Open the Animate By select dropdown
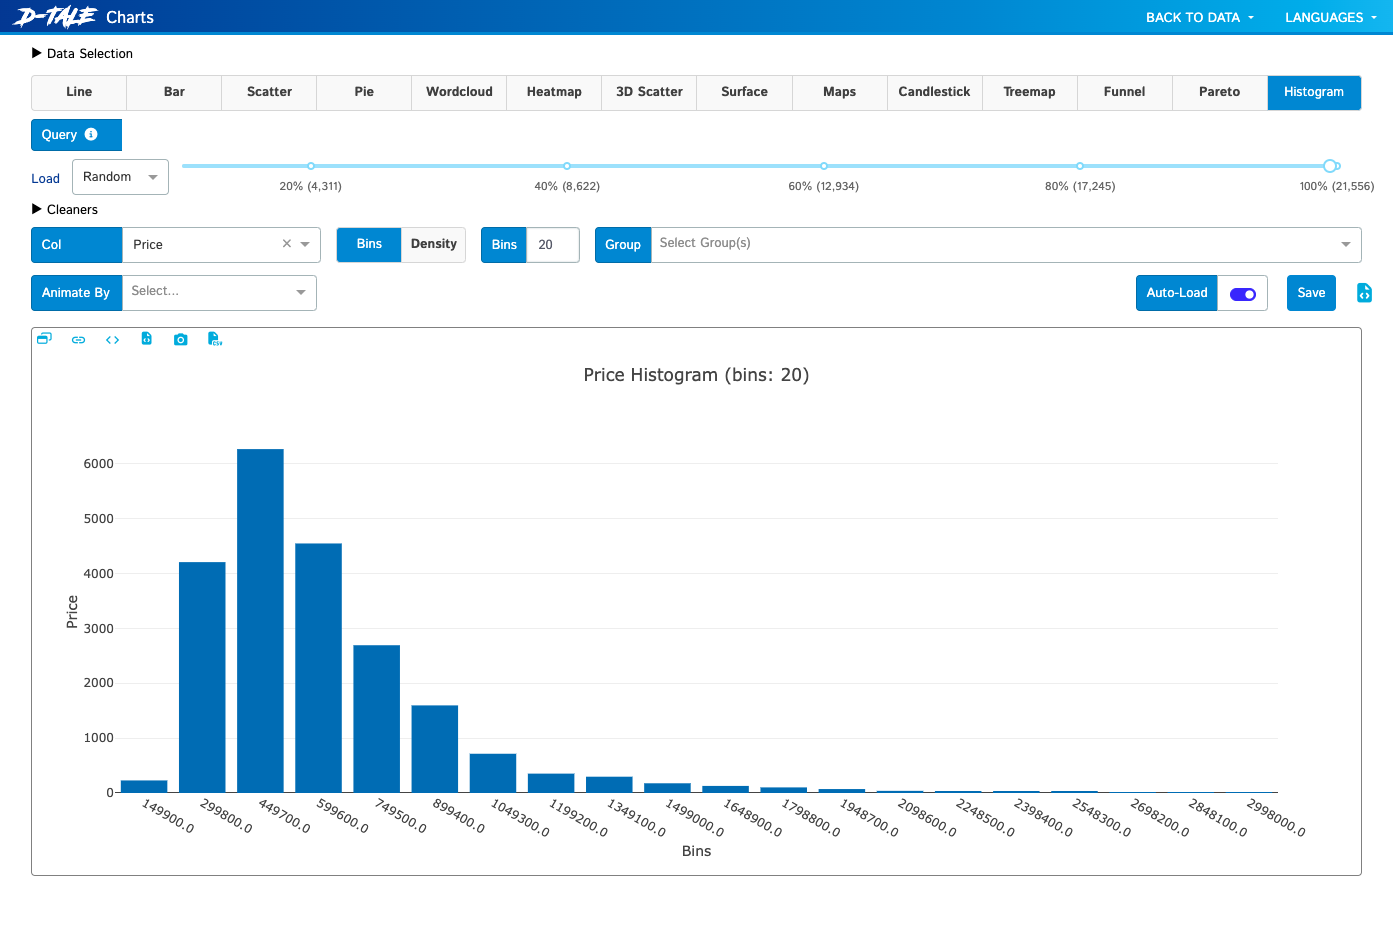Screen dimensions: 1393x929 (219, 292)
